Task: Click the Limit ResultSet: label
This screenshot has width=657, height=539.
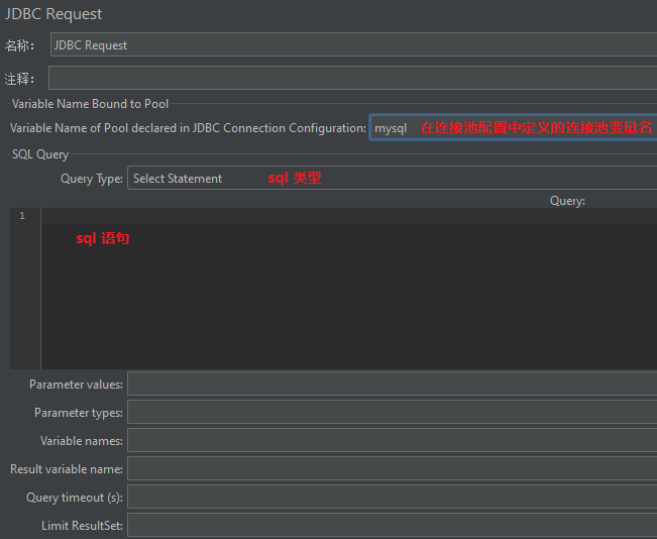Action: (82, 526)
